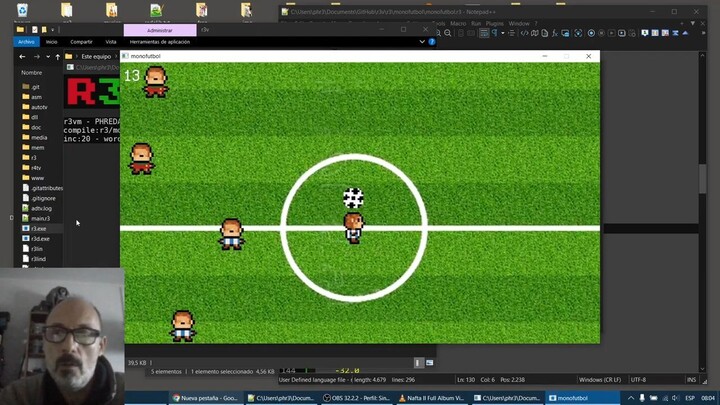Switch Explorer to details view icon
720x405 pixels.
417,363
